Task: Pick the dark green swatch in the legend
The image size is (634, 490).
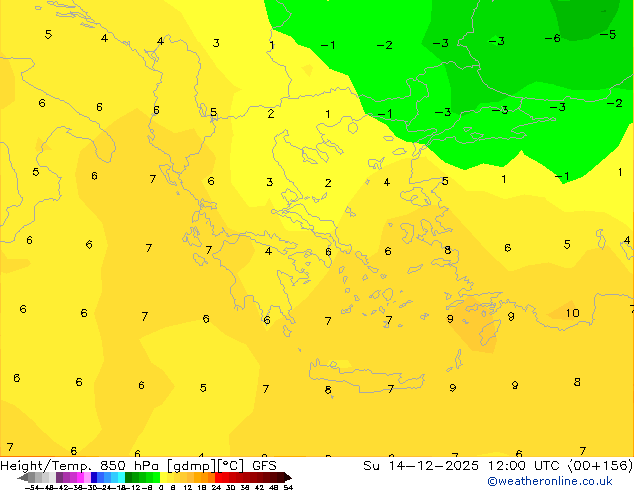Action: click(x=129, y=477)
